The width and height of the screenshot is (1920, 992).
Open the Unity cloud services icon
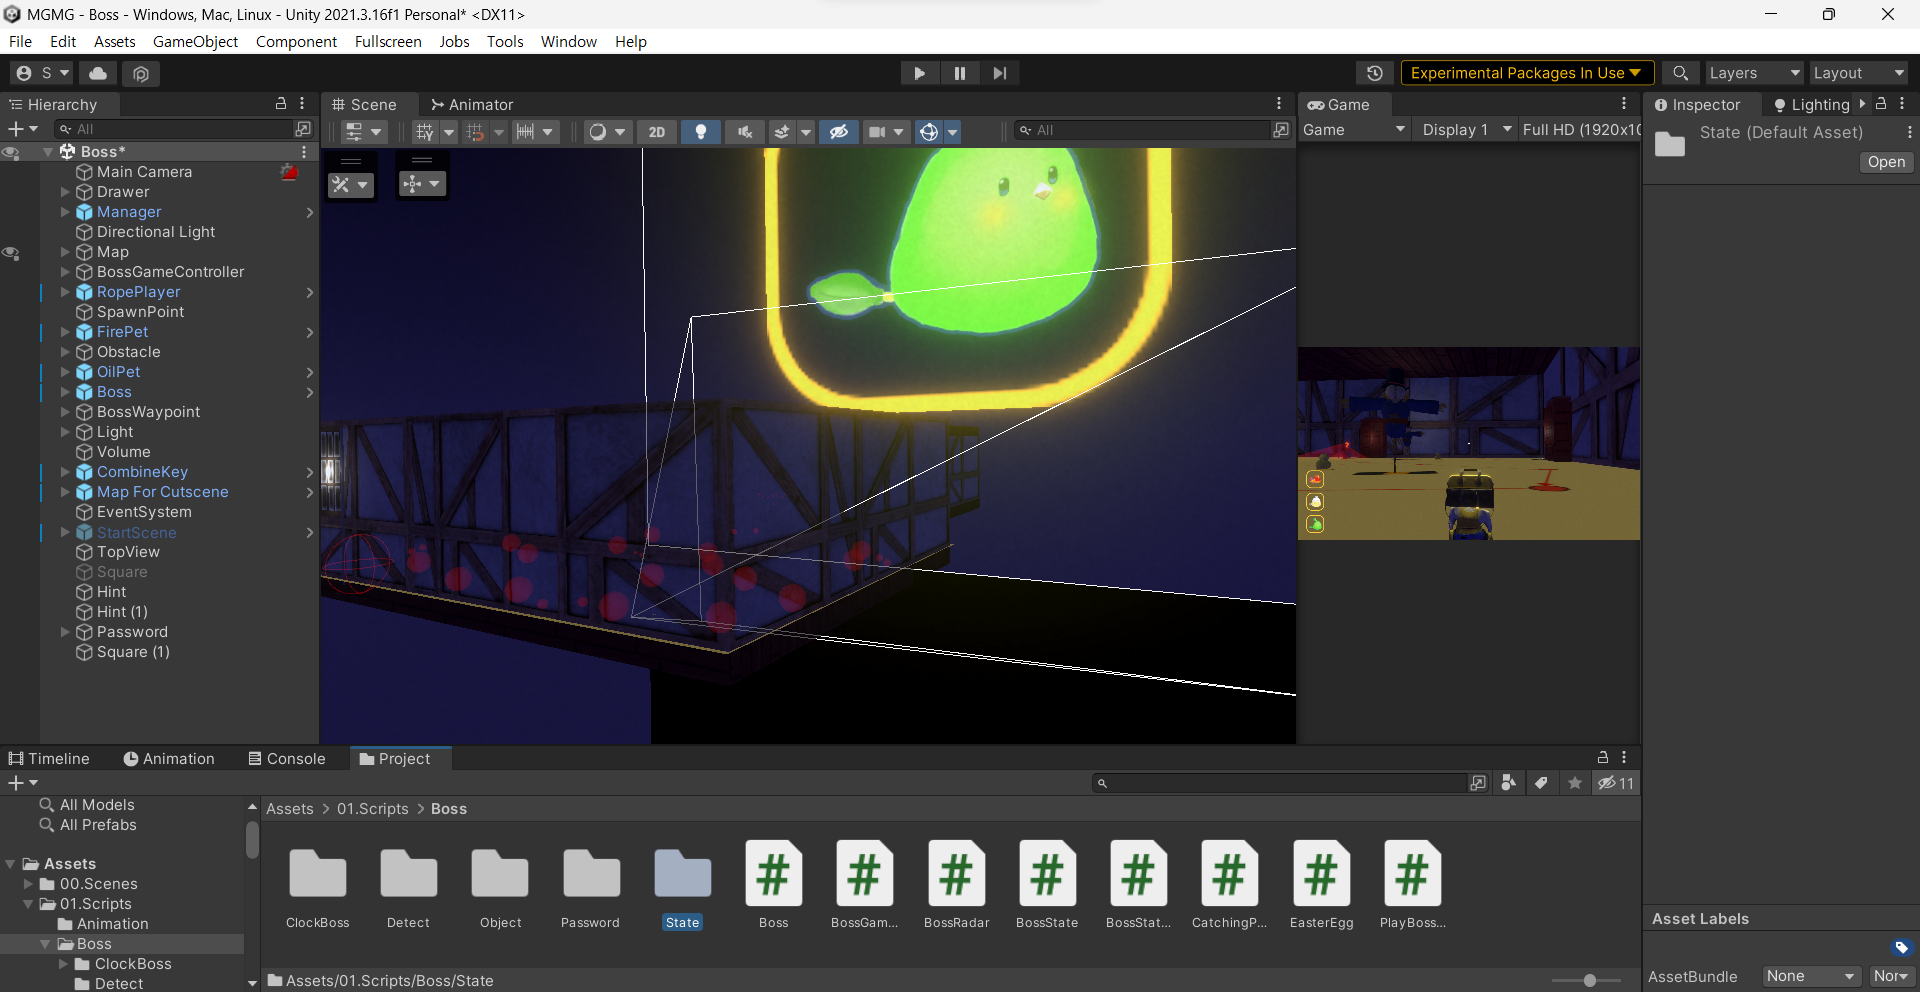coord(98,73)
